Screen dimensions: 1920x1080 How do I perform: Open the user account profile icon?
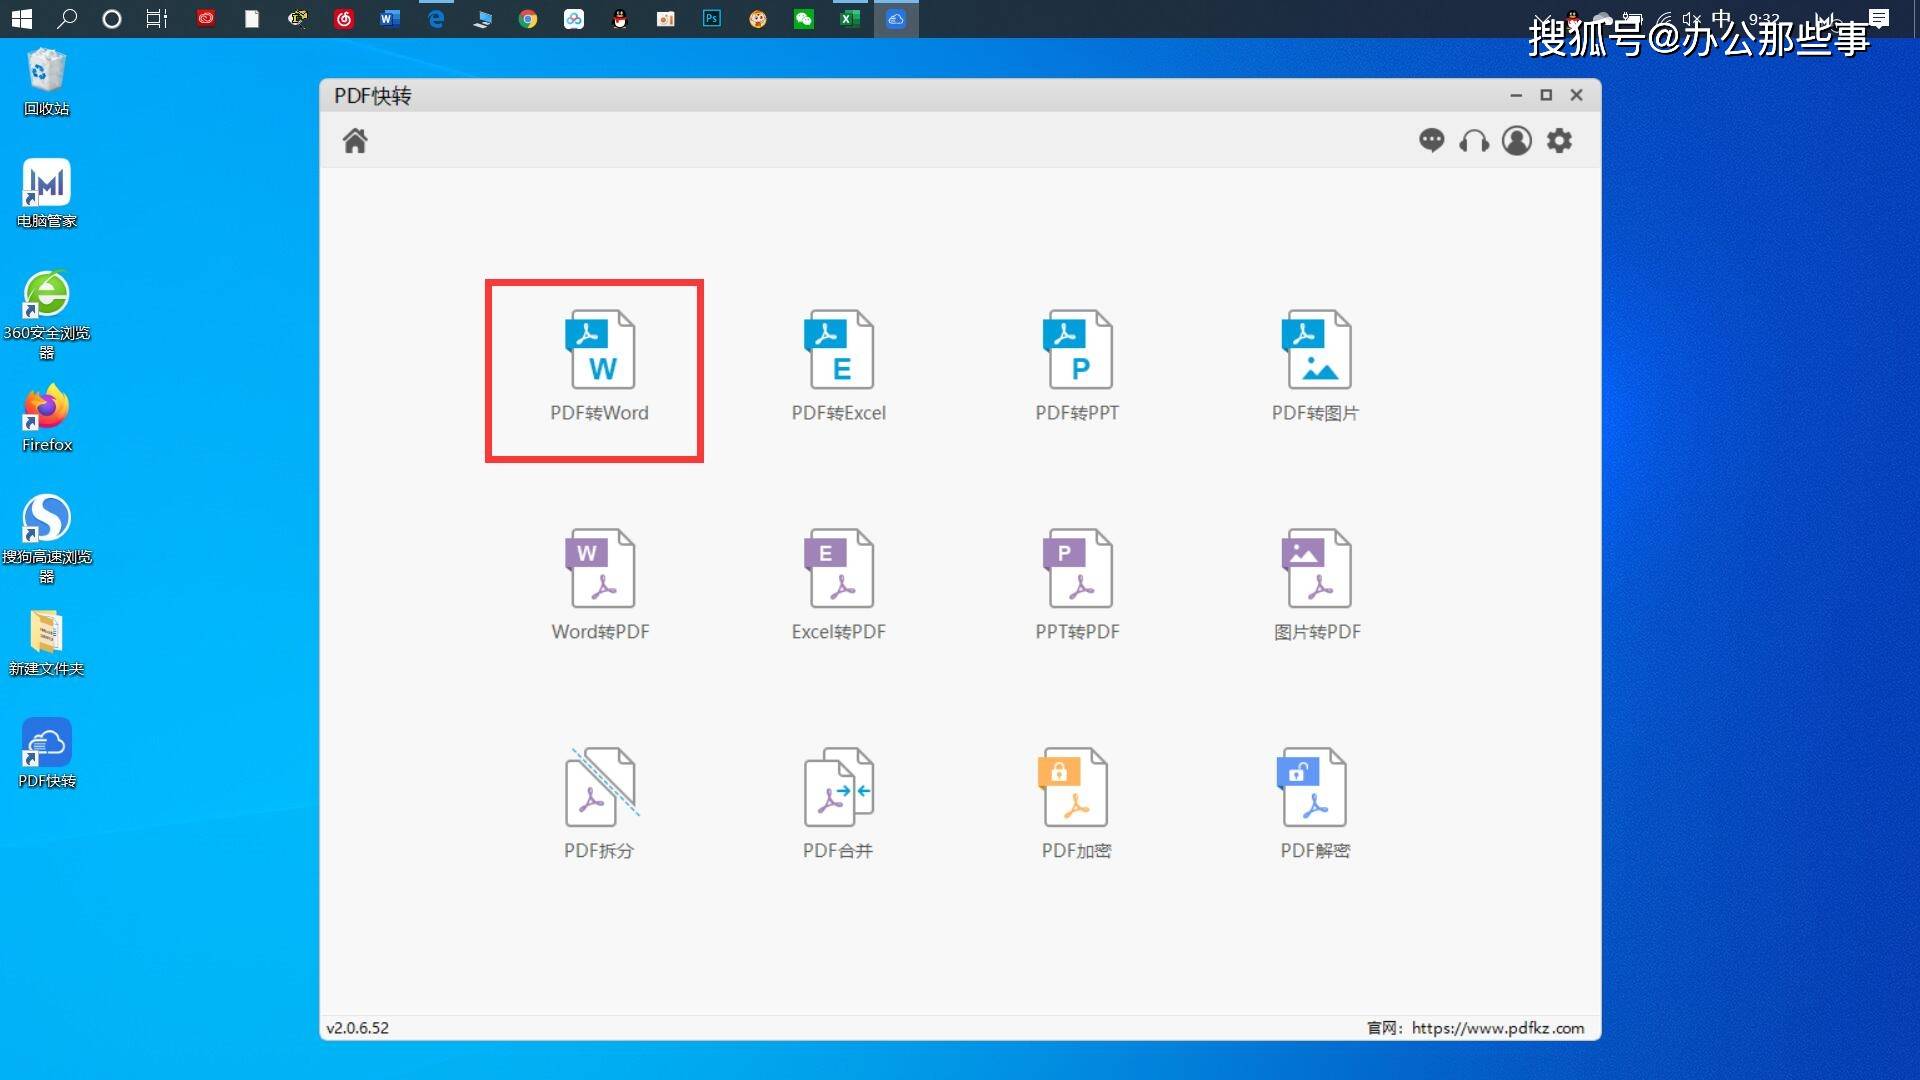[x=1517, y=140]
